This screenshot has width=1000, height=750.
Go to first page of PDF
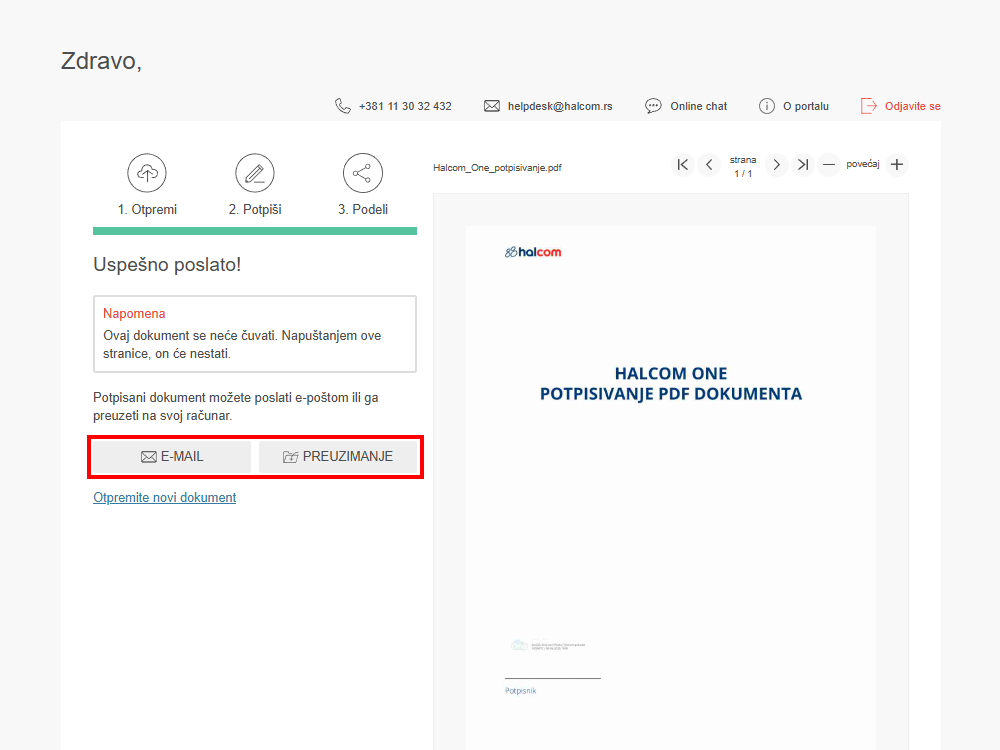click(x=682, y=165)
